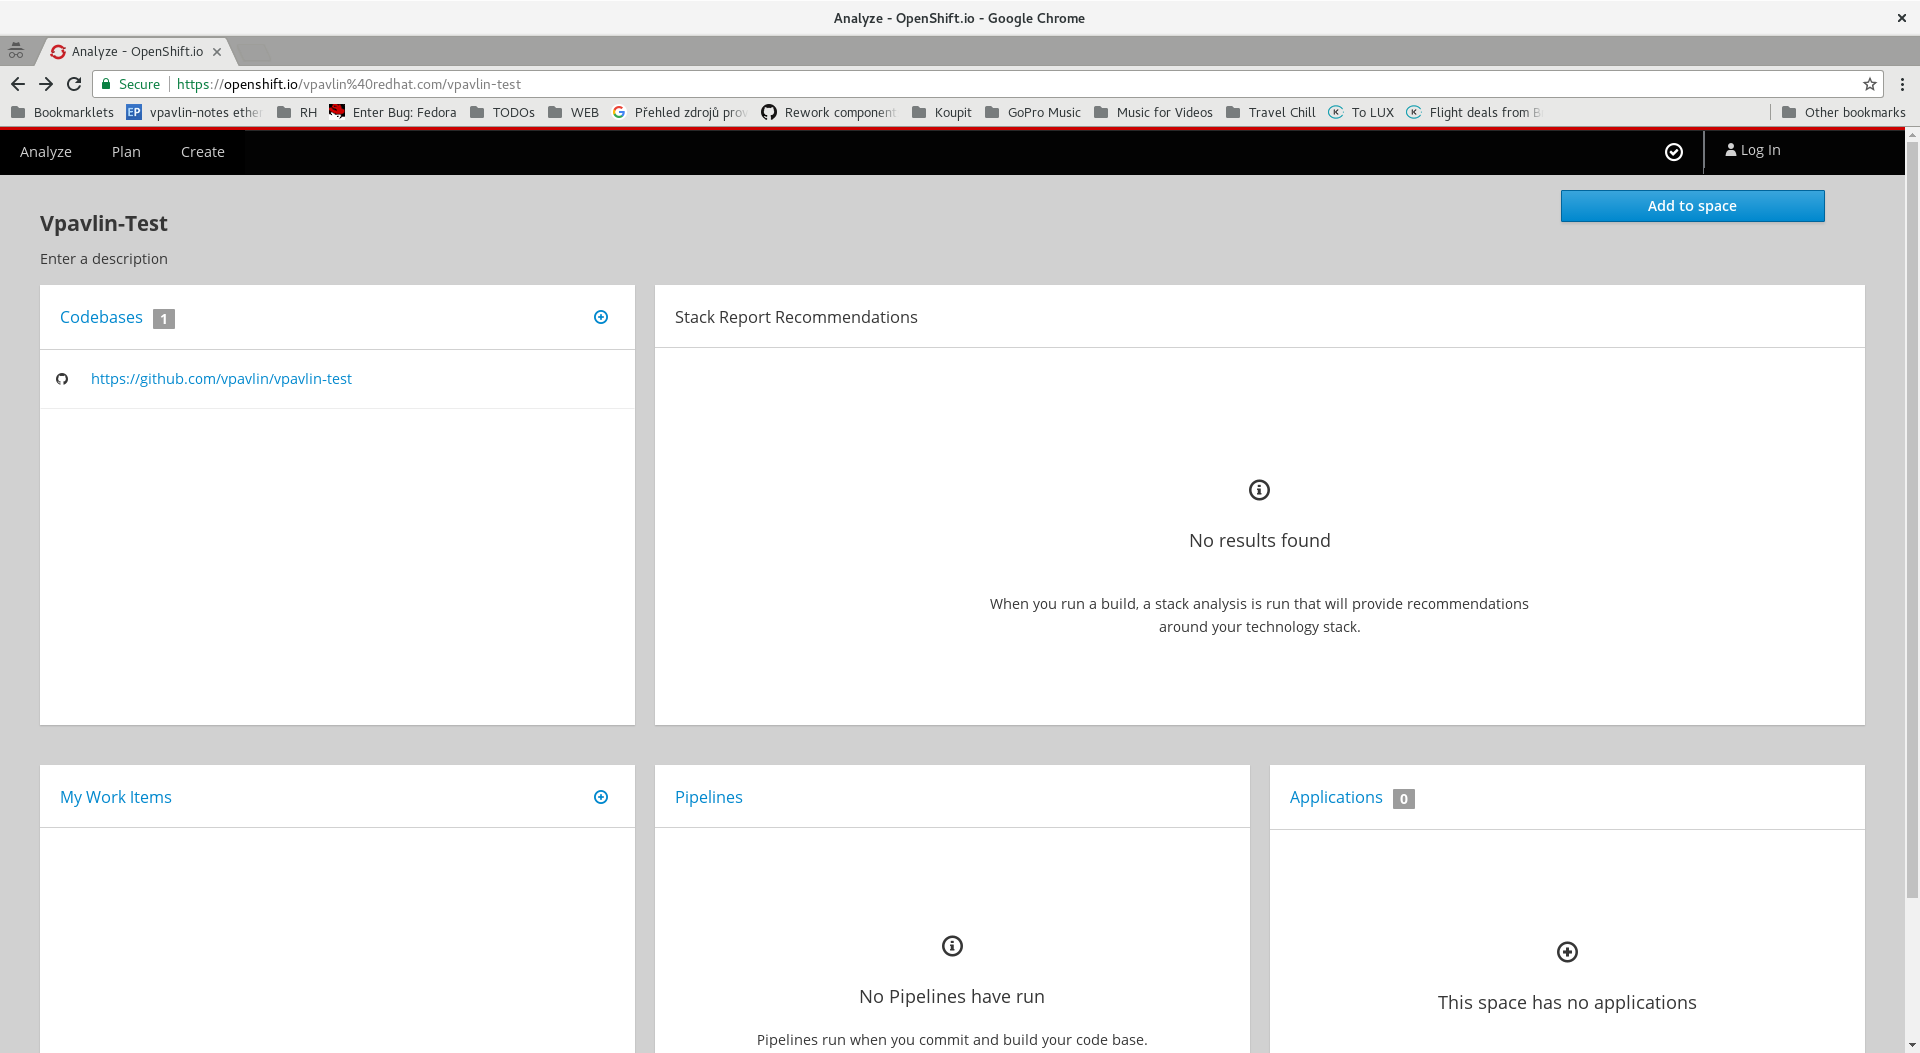The image size is (1920, 1053).
Task: Click the plus icon to add a codebase
Action: click(x=601, y=317)
